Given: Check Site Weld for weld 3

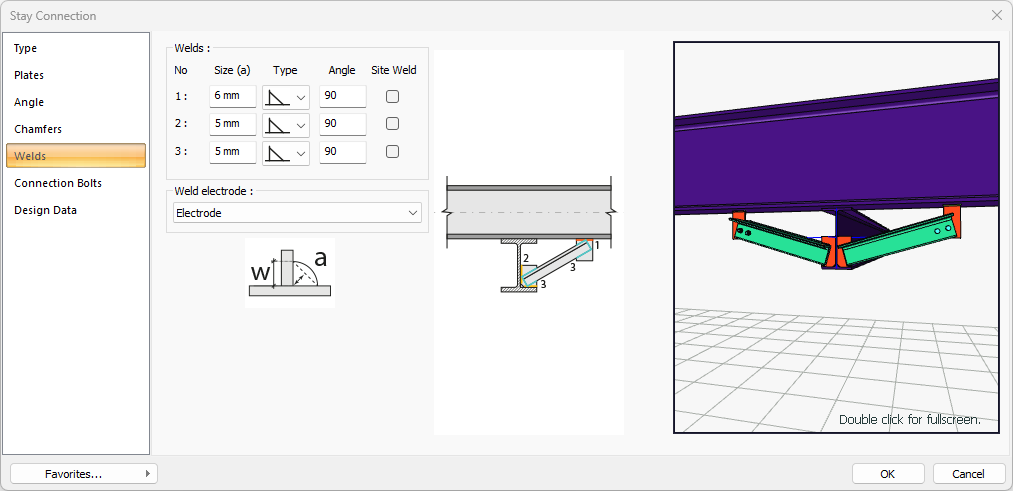Looking at the screenshot, I should (393, 152).
